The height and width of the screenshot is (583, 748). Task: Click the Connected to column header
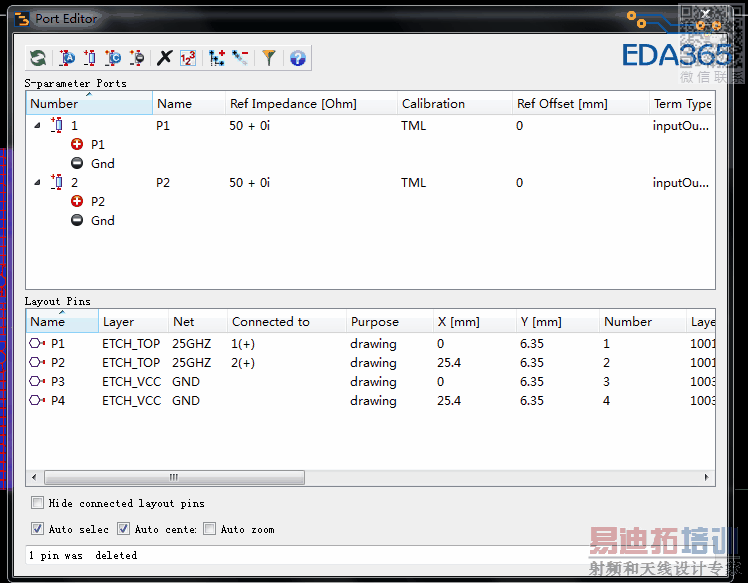click(x=287, y=322)
